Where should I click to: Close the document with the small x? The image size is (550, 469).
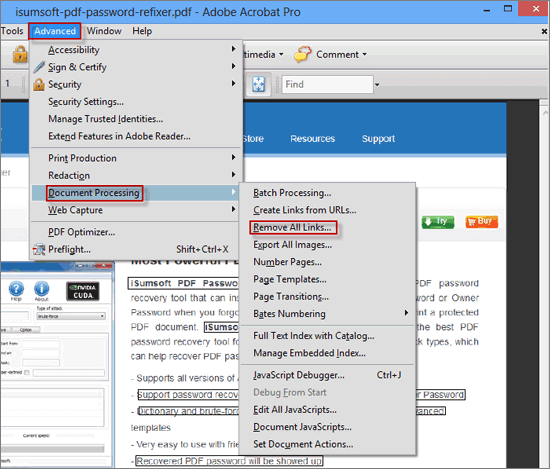click(544, 32)
